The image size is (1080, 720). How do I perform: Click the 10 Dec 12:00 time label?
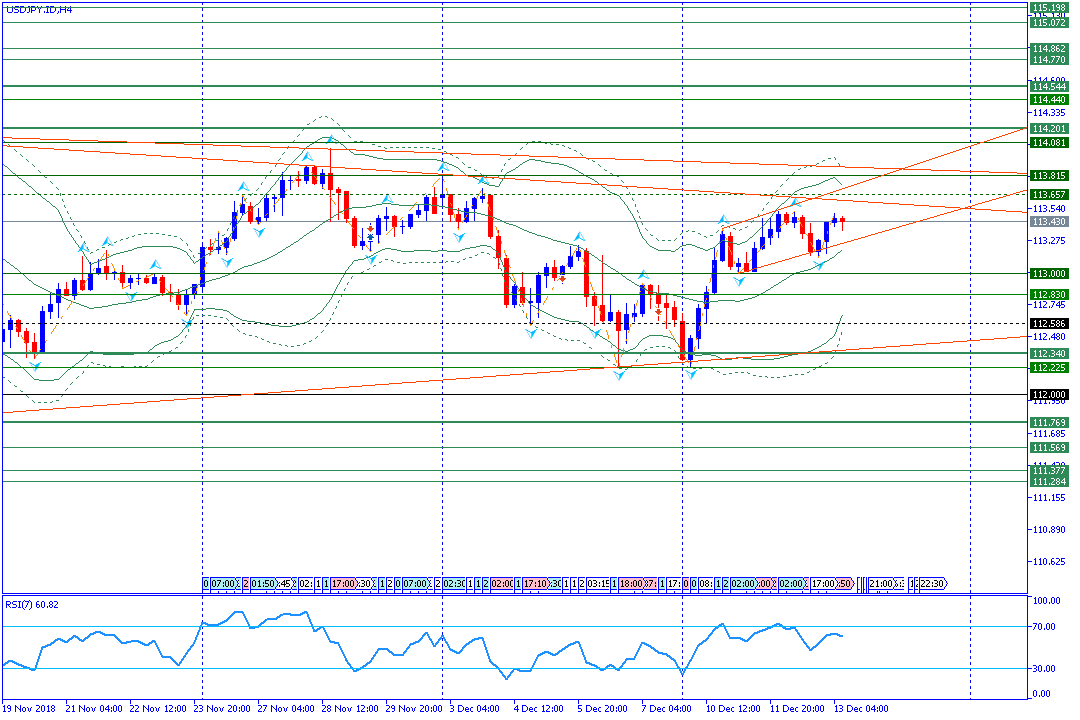pos(734,709)
